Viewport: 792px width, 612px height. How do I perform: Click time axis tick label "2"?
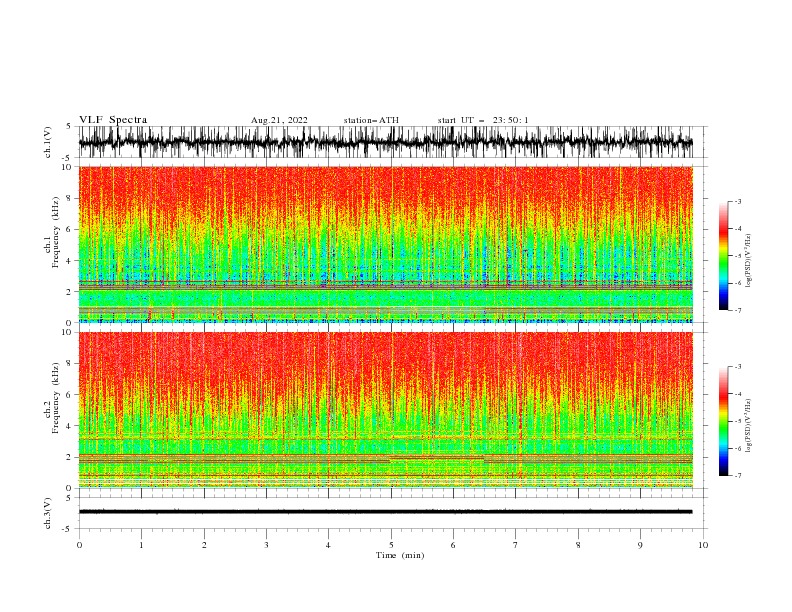(204, 545)
